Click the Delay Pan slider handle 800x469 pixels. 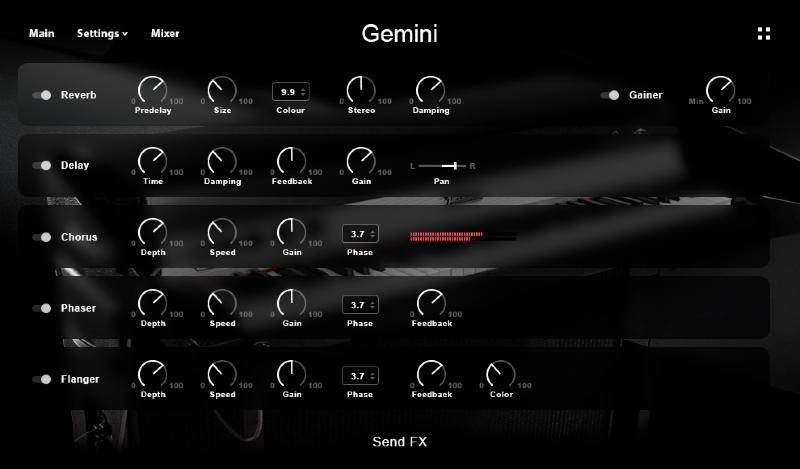[x=455, y=166]
